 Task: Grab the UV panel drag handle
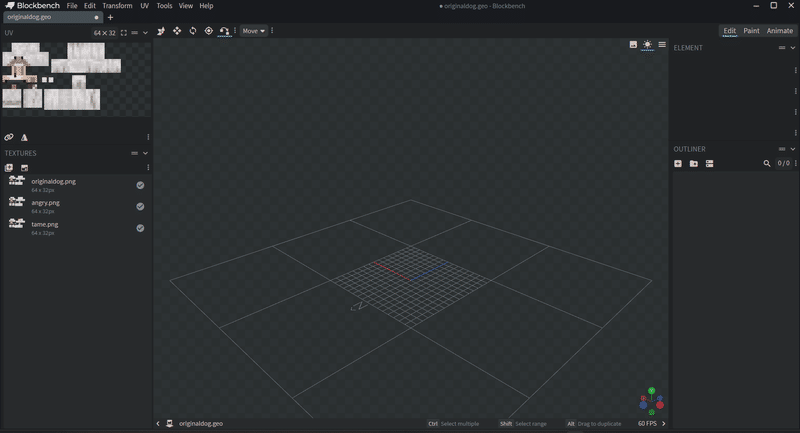135,33
